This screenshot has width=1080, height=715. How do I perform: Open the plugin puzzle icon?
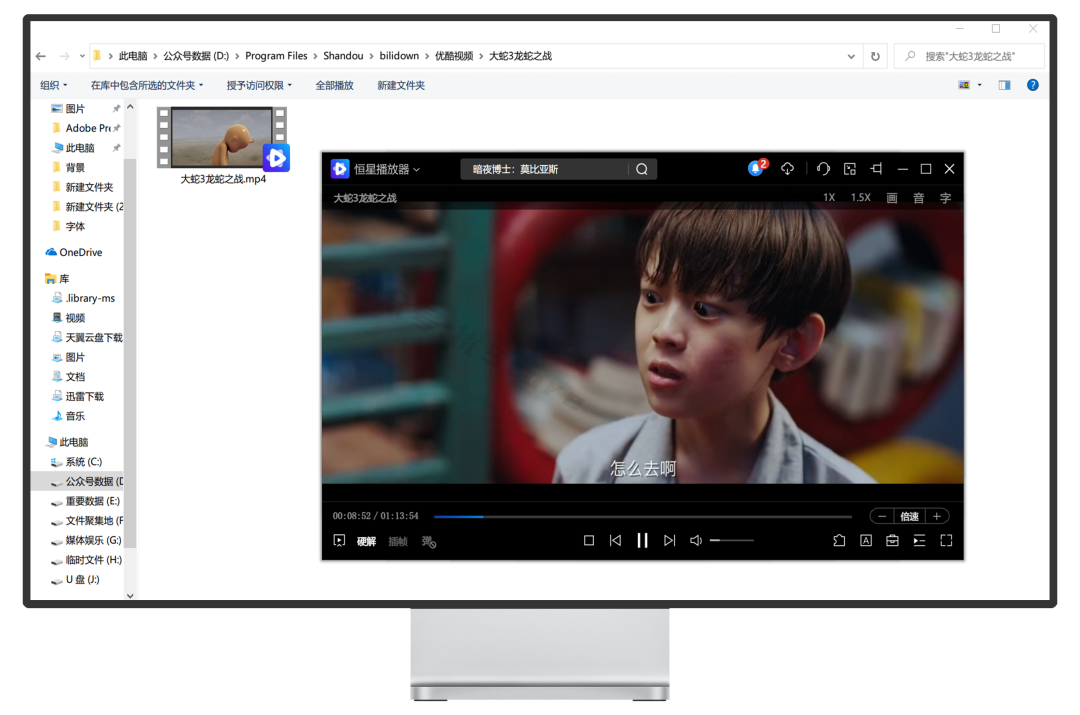[839, 541]
